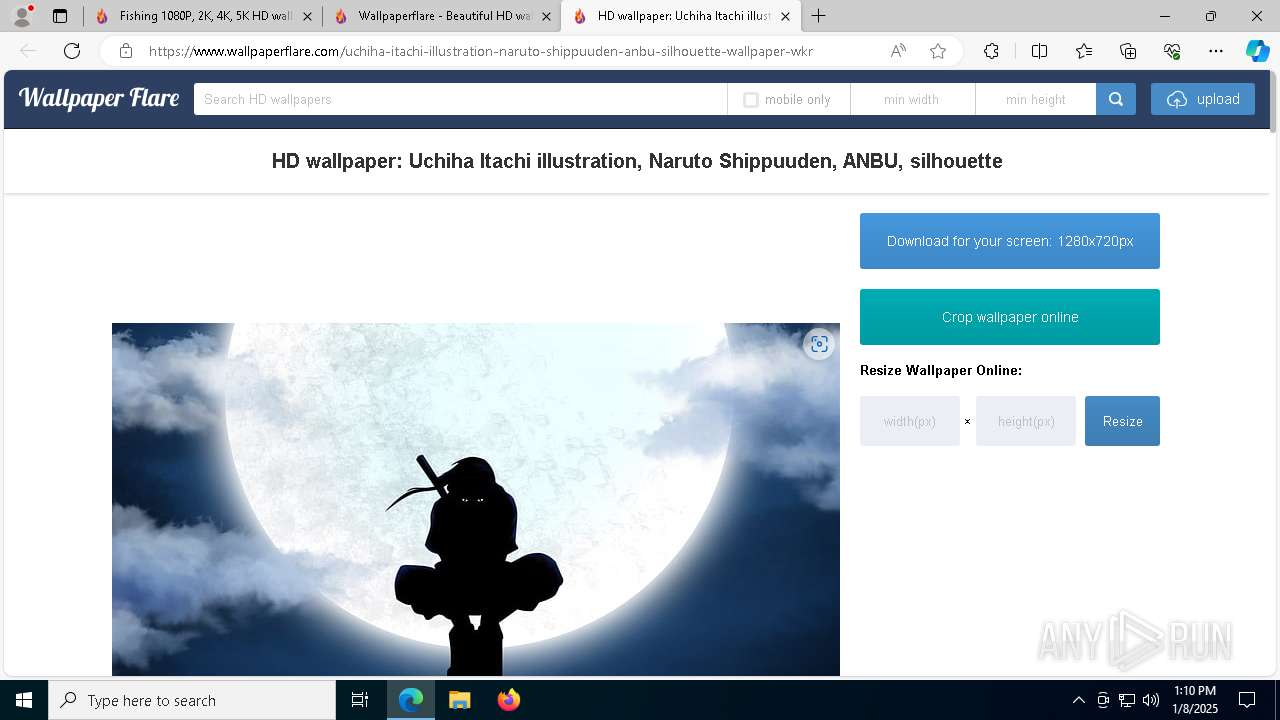This screenshot has width=1280, height=720.
Task: Enable the mobile only checkbox
Action: point(751,100)
